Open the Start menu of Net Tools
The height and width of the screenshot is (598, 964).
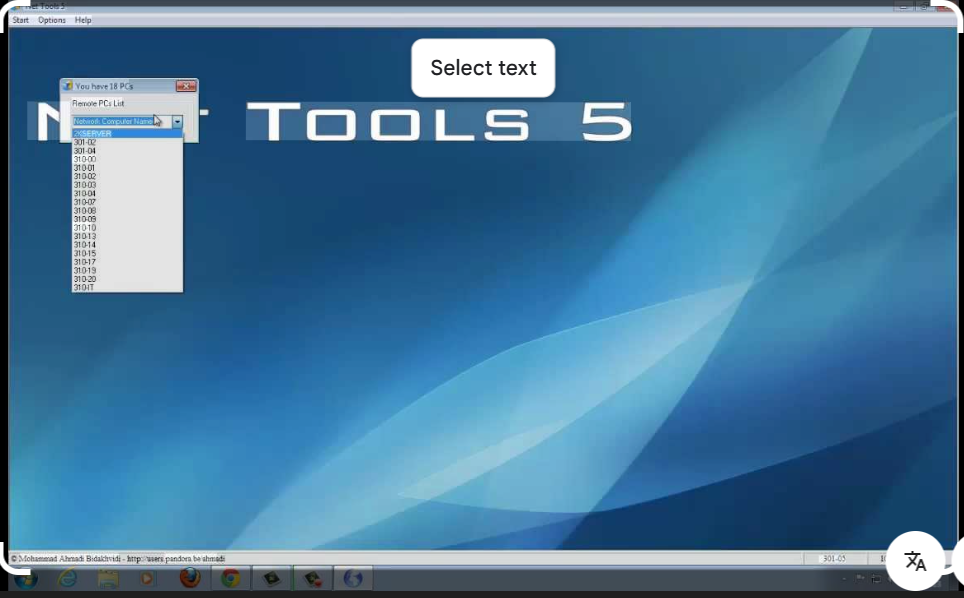(x=20, y=19)
